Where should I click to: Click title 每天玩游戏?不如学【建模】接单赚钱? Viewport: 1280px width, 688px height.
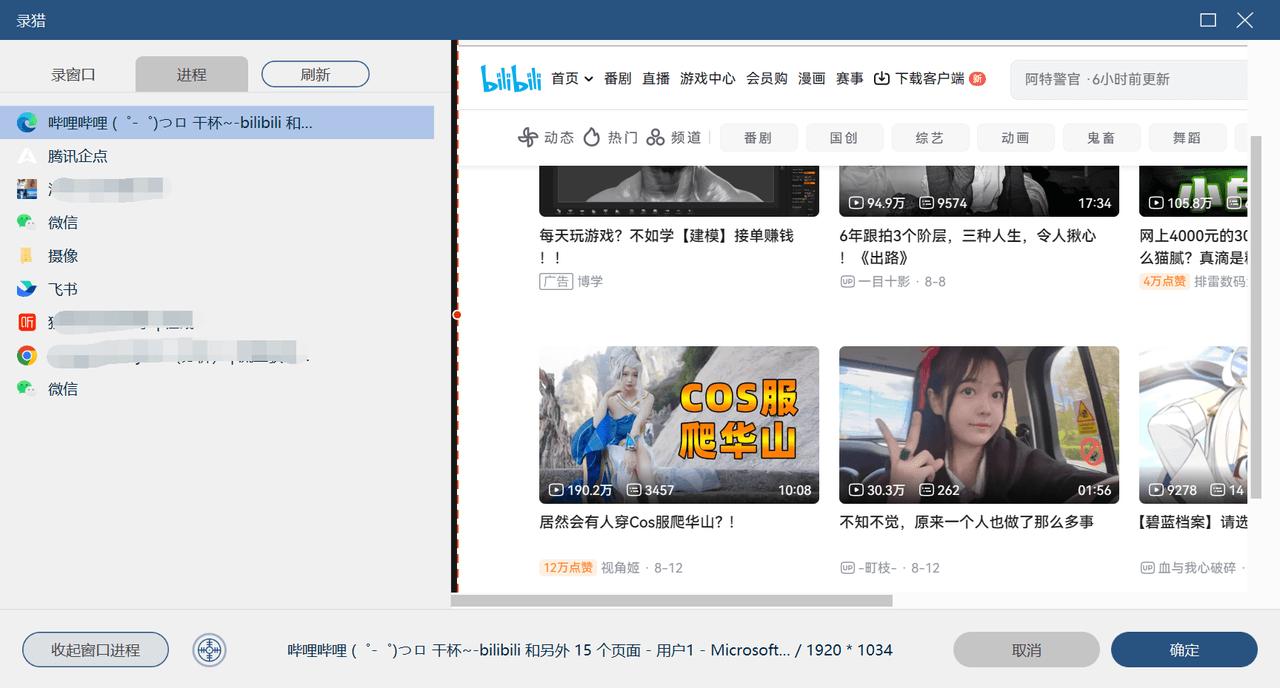(666, 246)
